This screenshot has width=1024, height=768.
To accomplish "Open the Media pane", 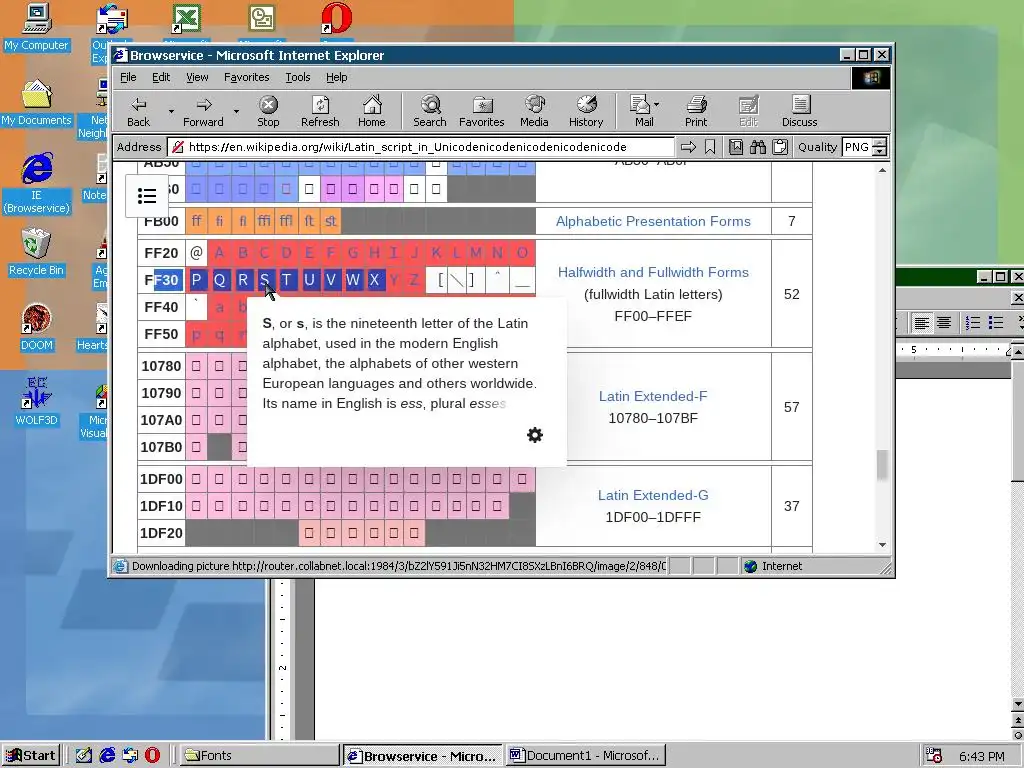I will (x=534, y=112).
